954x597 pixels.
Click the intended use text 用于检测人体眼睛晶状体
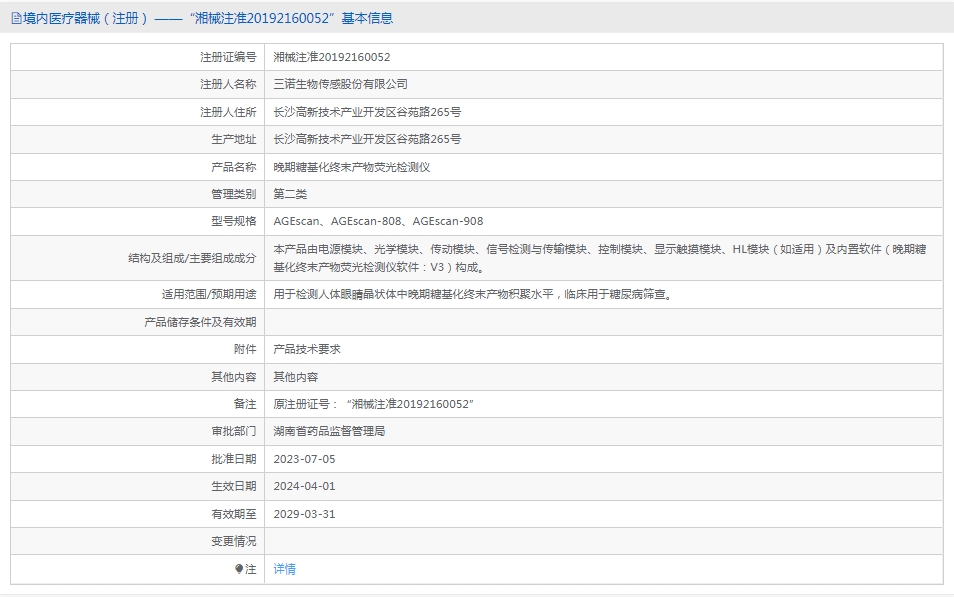(473, 295)
